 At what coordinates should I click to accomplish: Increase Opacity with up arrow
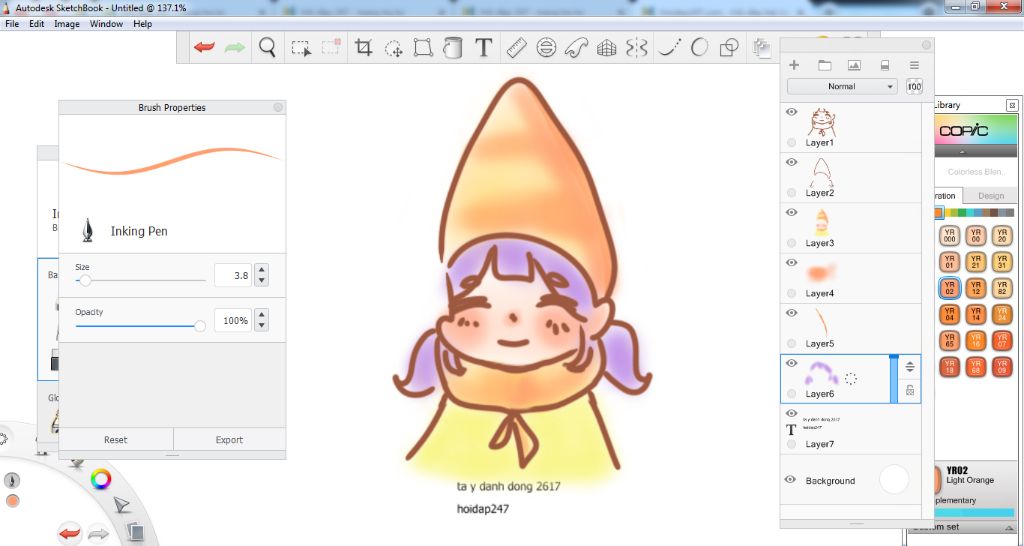click(x=261, y=315)
